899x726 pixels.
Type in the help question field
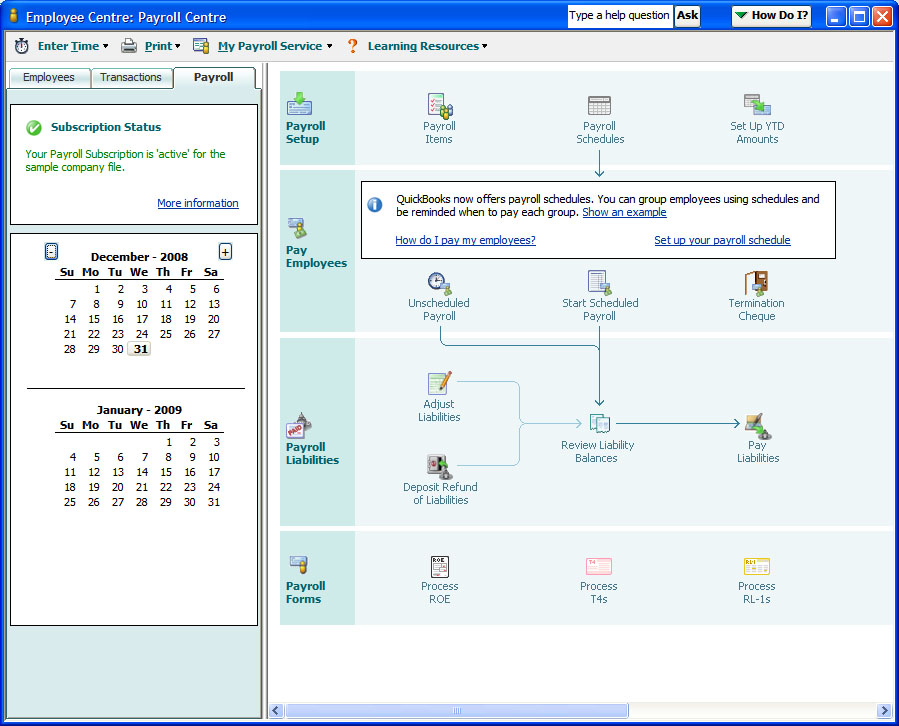click(620, 16)
